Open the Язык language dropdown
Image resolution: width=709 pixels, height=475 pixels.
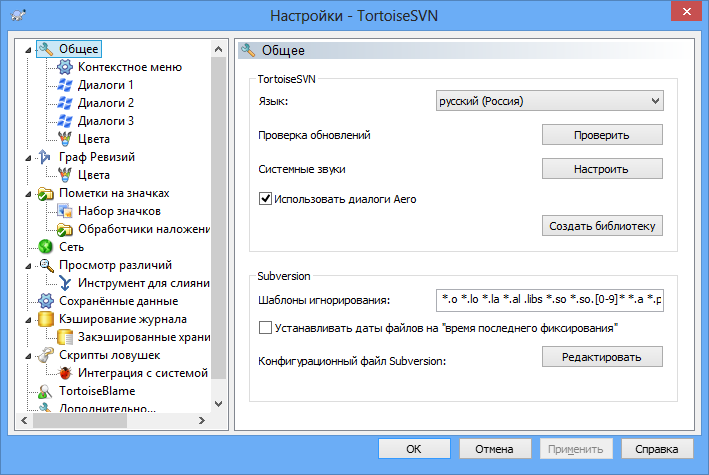pos(549,101)
